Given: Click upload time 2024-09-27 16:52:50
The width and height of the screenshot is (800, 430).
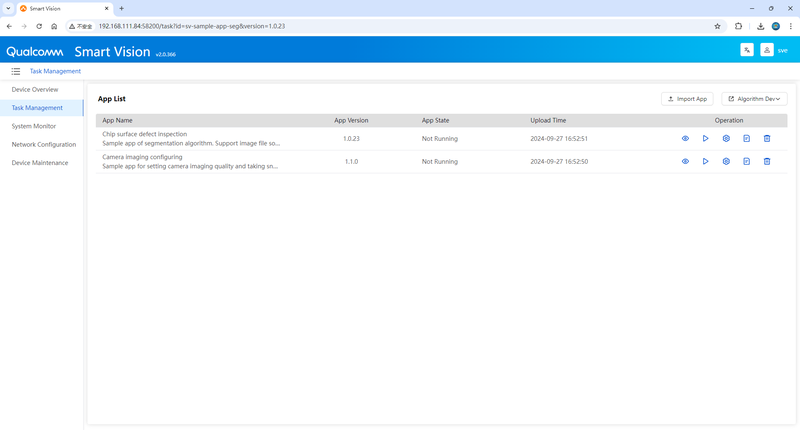Looking at the screenshot, I should tap(559, 162).
